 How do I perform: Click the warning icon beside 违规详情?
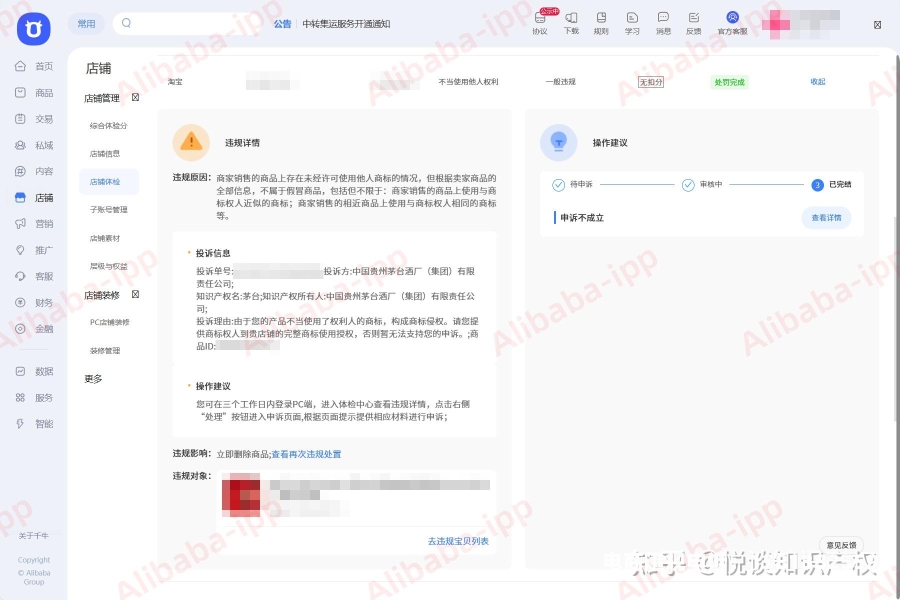coord(191,142)
